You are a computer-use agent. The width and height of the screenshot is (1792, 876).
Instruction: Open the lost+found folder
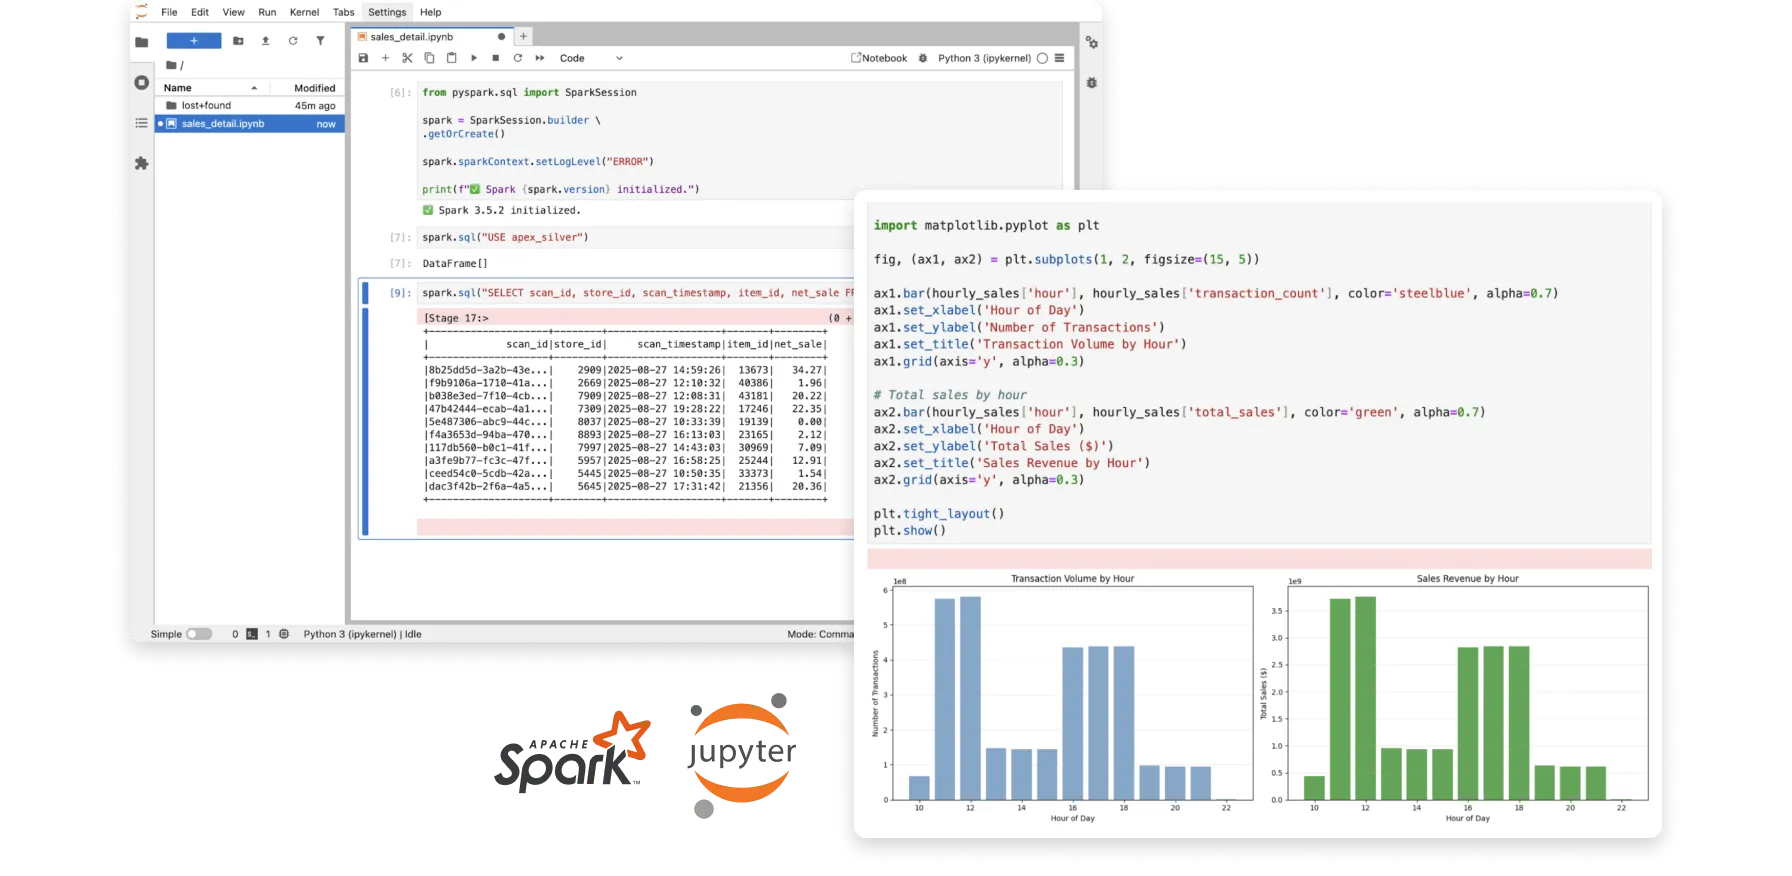(250, 105)
